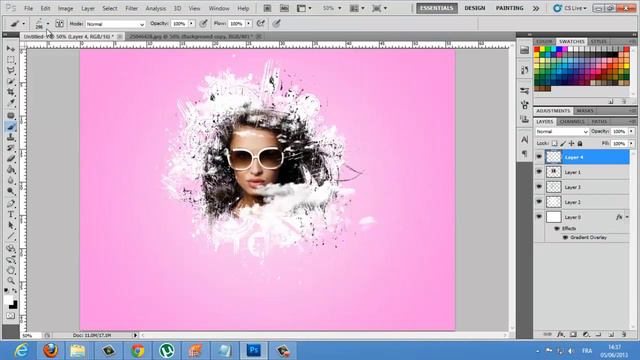This screenshot has height=360, width=640.
Task: Select the Move tool
Action: click(x=11, y=49)
